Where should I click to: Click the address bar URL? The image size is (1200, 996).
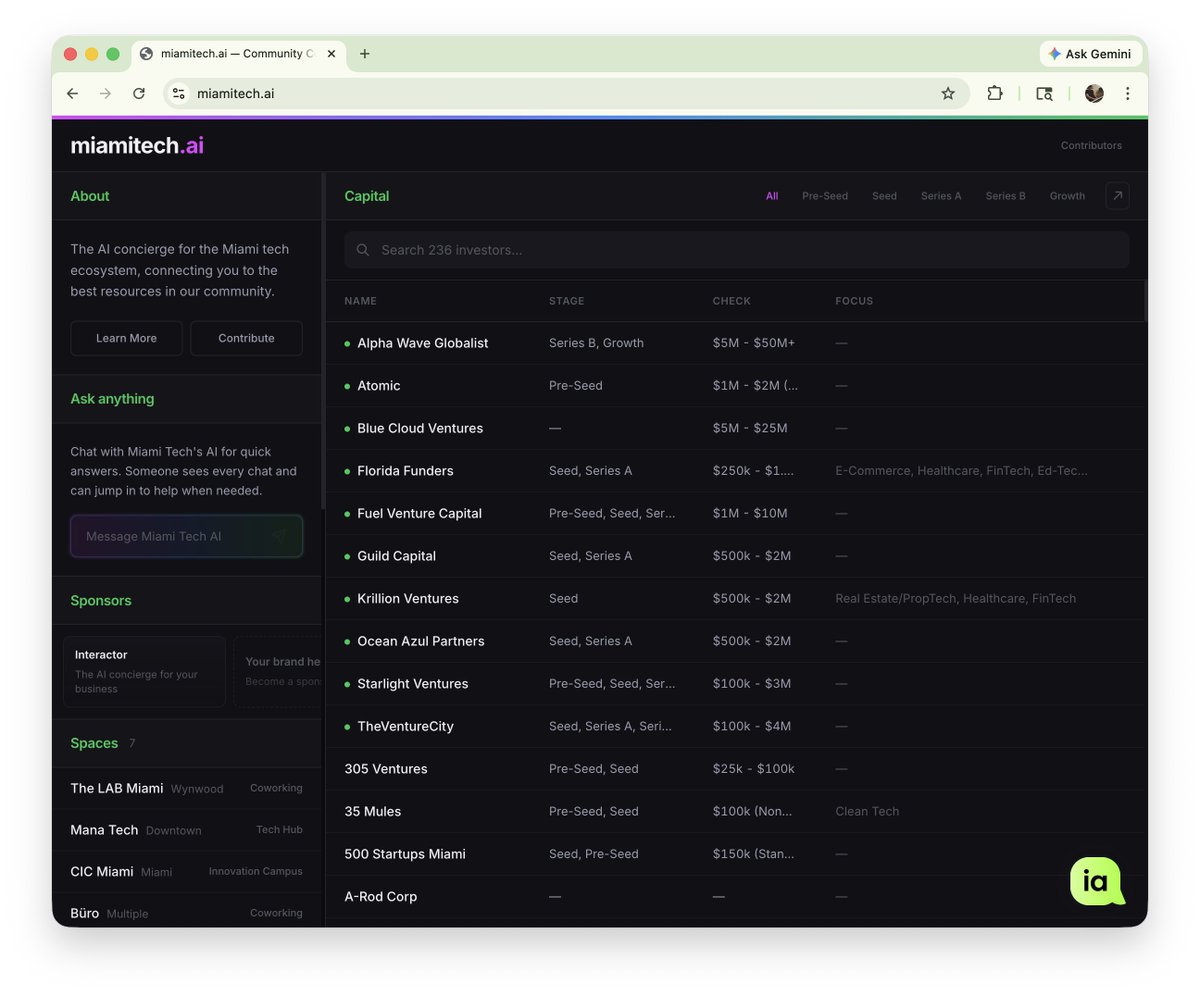coord(236,93)
